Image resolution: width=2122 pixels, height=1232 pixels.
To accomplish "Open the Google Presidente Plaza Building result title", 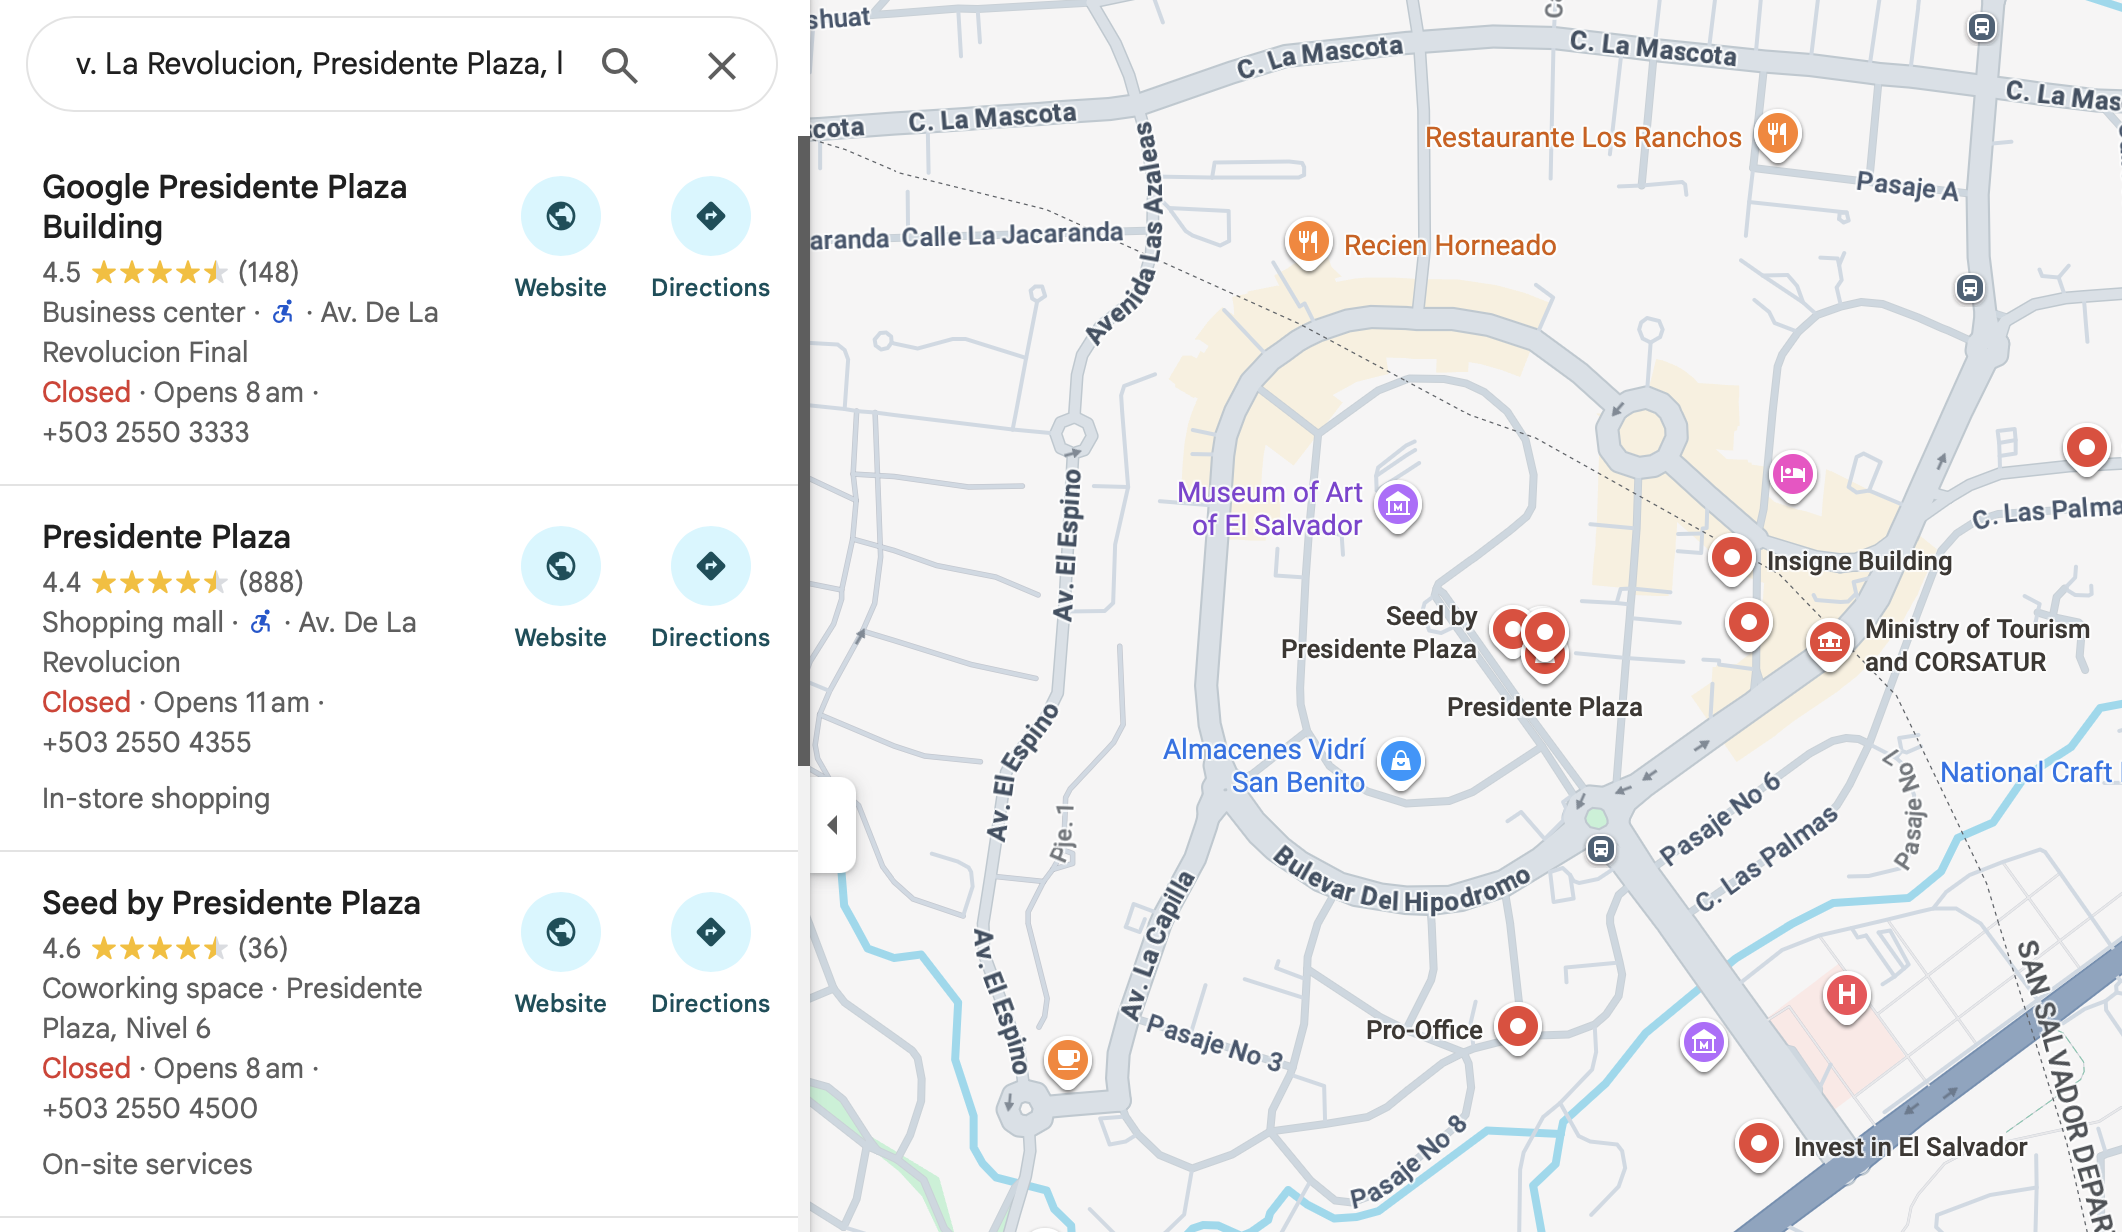I will coord(225,207).
